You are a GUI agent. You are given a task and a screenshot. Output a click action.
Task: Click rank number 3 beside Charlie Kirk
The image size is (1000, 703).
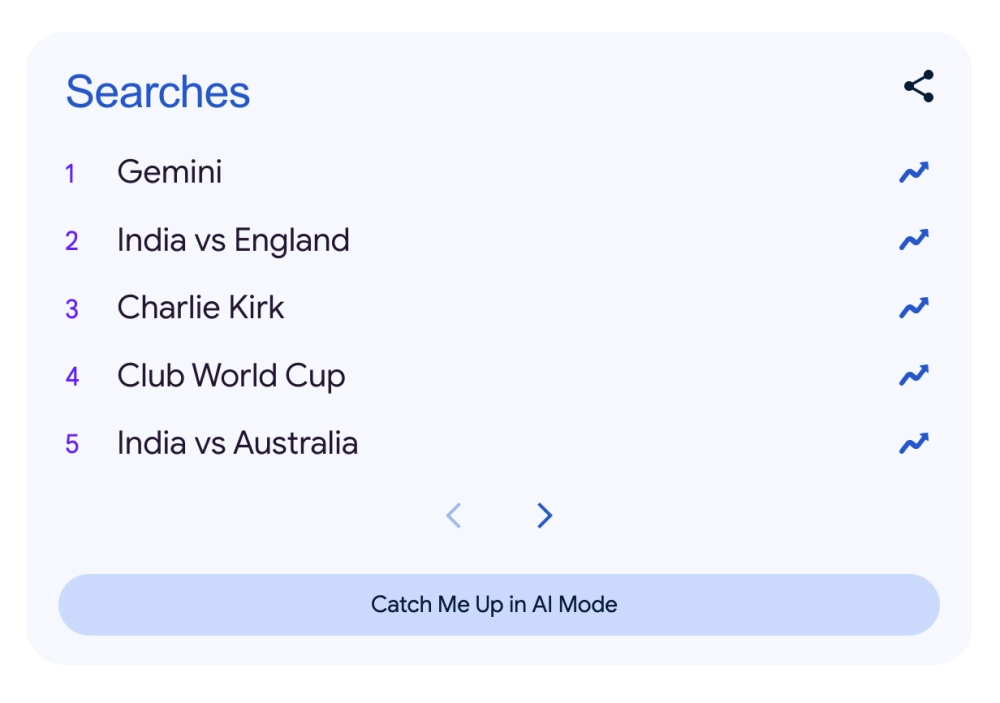(x=71, y=309)
